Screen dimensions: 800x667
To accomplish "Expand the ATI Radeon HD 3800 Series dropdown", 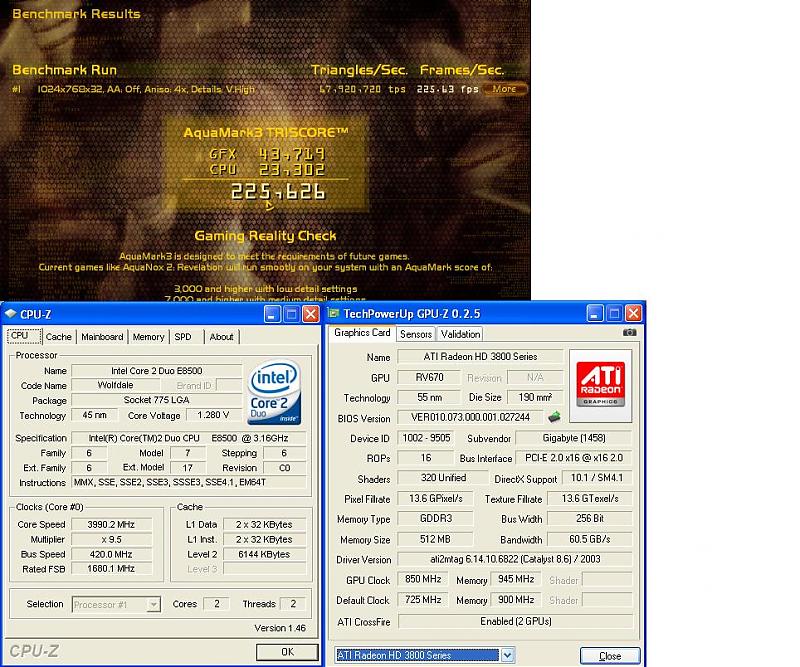I will pyautogui.click(x=508, y=655).
